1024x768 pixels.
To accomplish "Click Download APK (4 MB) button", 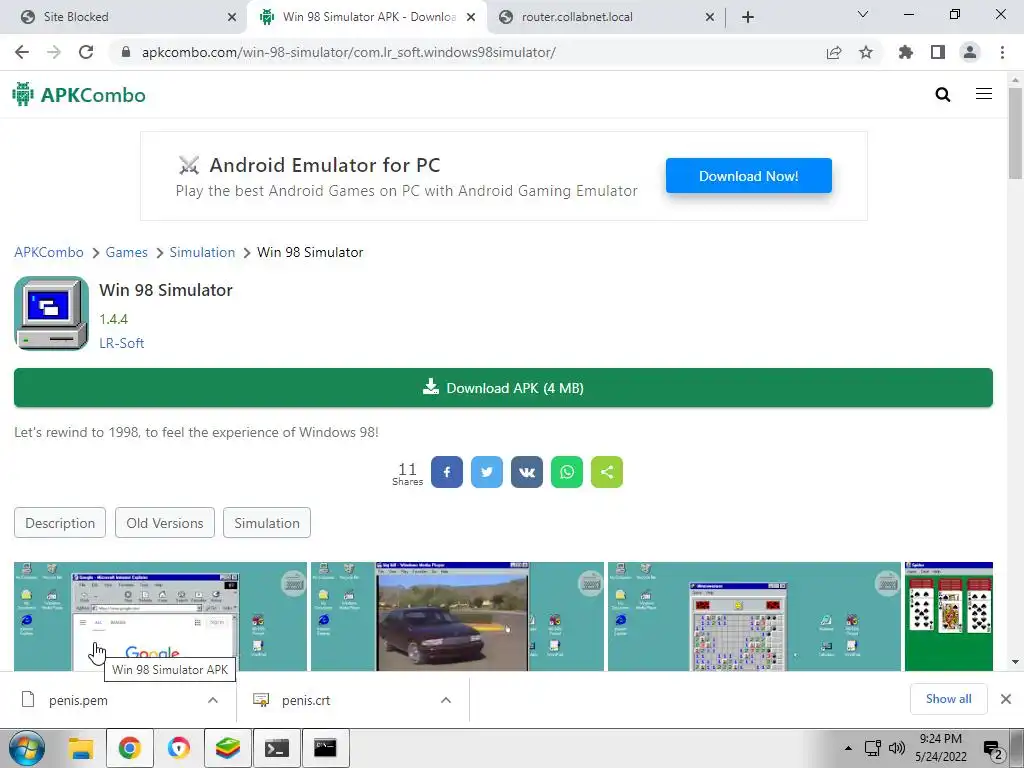I will tap(504, 388).
